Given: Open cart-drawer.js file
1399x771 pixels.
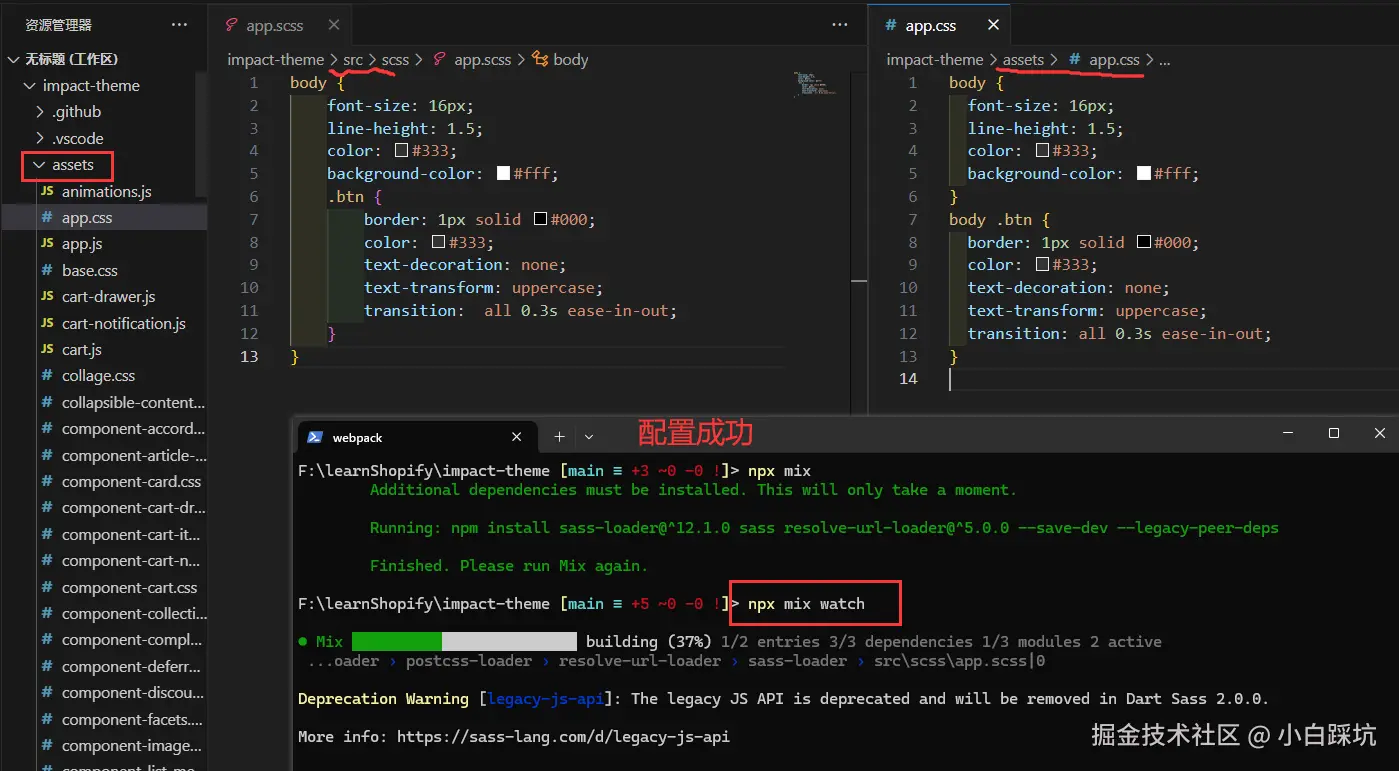Looking at the screenshot, I should point(108,297).
